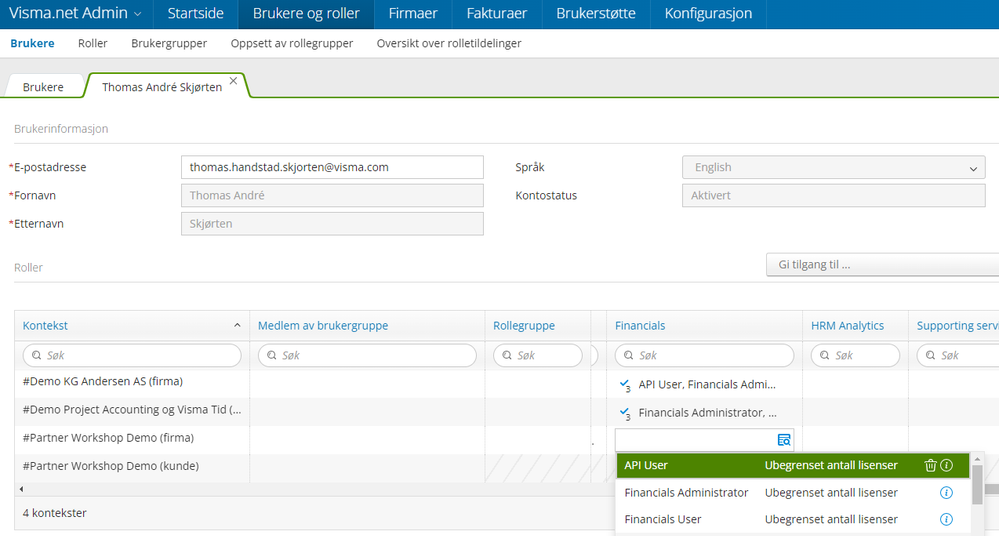This screenshot has height=536, width=999.
Task: Close the Thomas André Skjørten tab
Action: [x=234, y=81]
